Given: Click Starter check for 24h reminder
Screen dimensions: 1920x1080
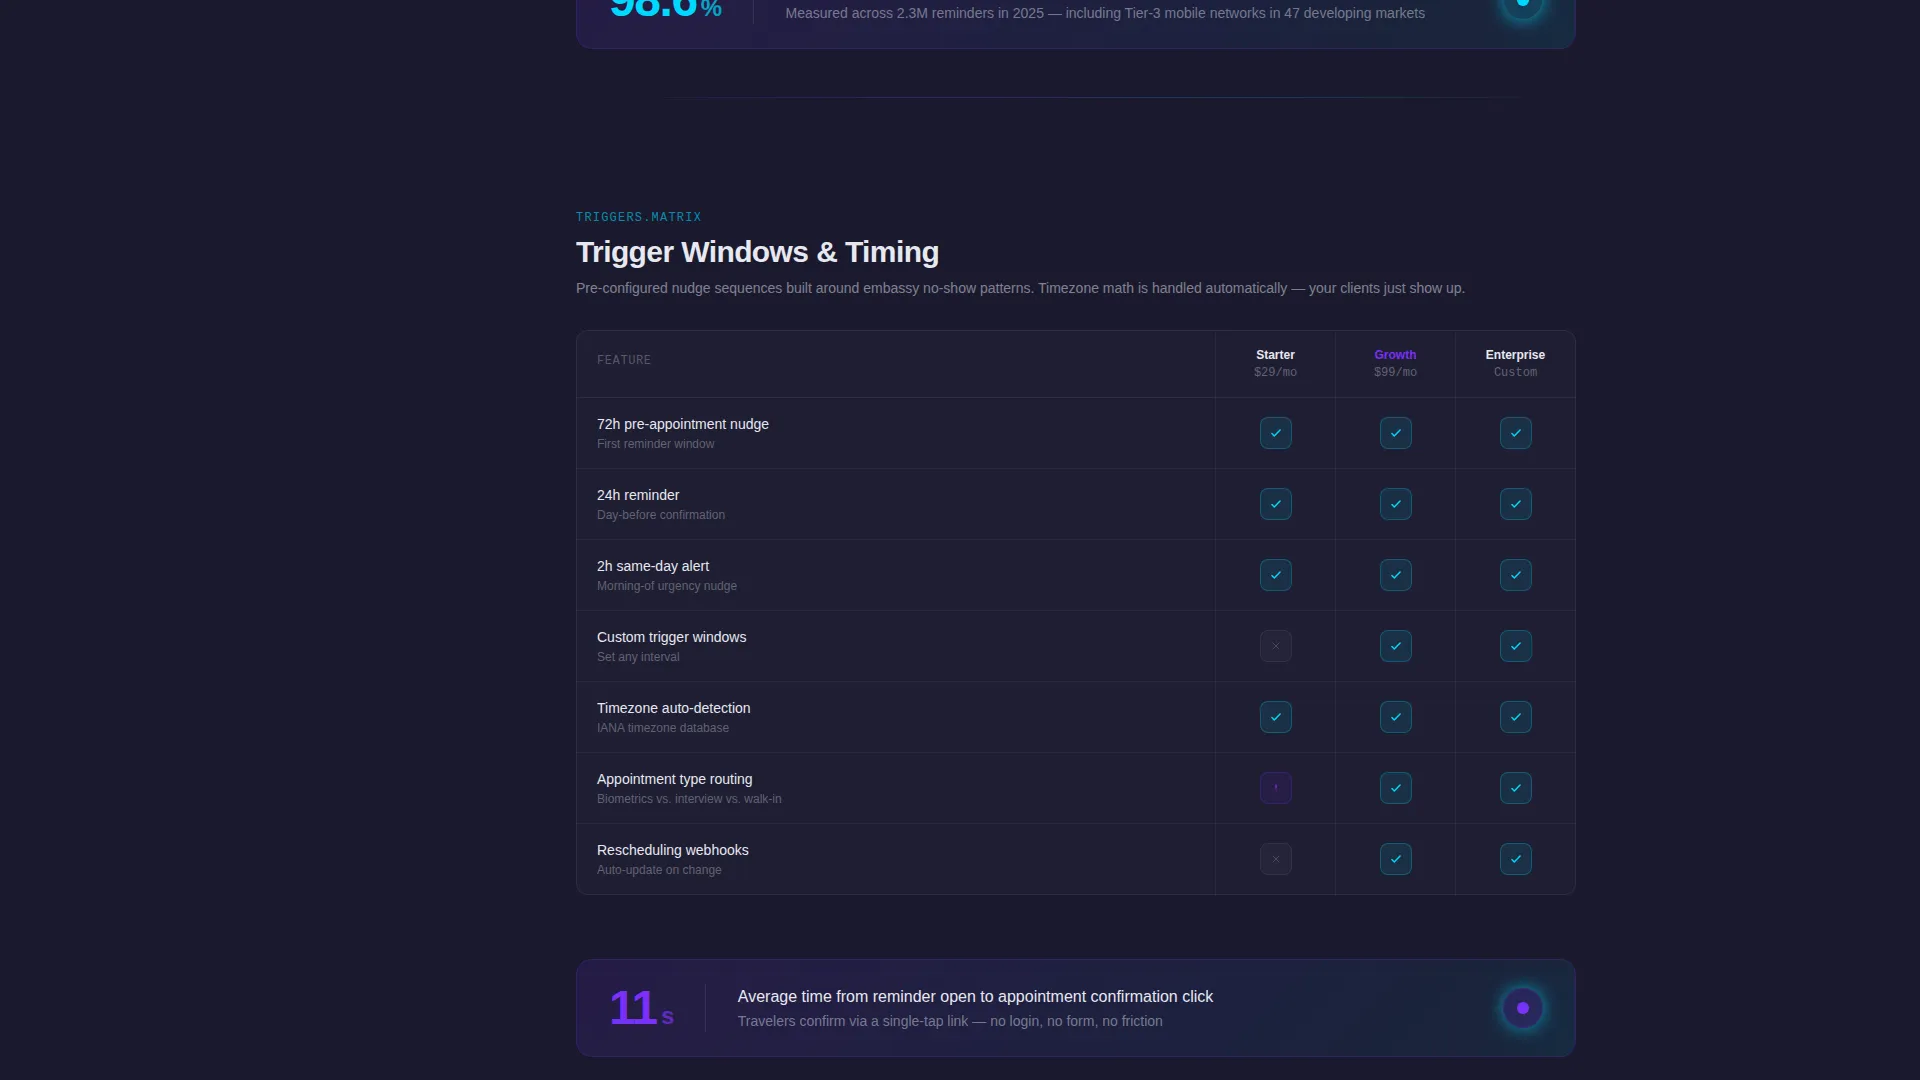Looking at the screenshot, I should pyautogui.click(x=1275, y=504).
